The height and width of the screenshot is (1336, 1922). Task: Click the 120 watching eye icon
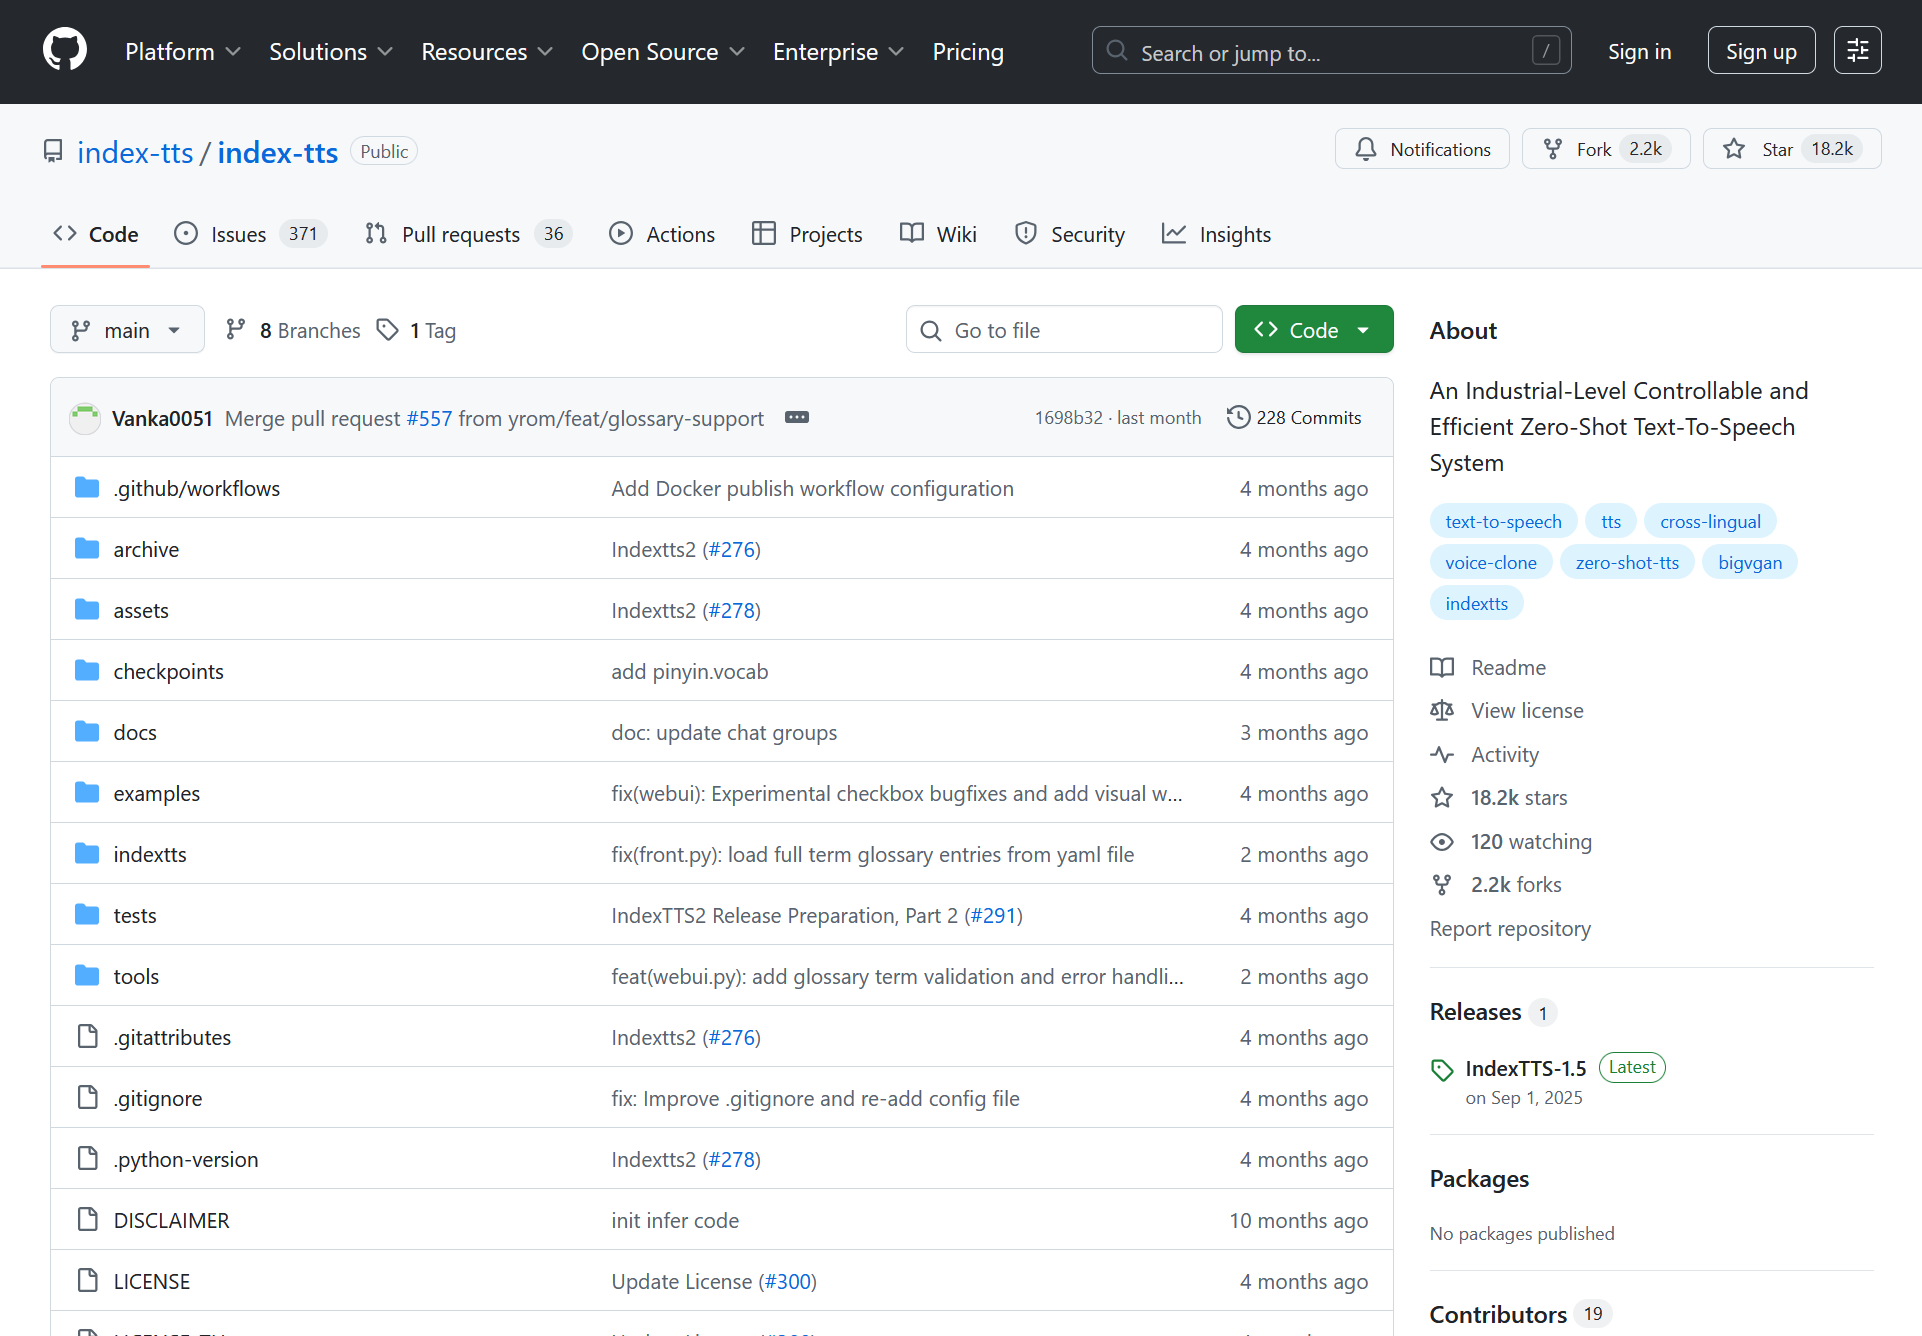1441,841
